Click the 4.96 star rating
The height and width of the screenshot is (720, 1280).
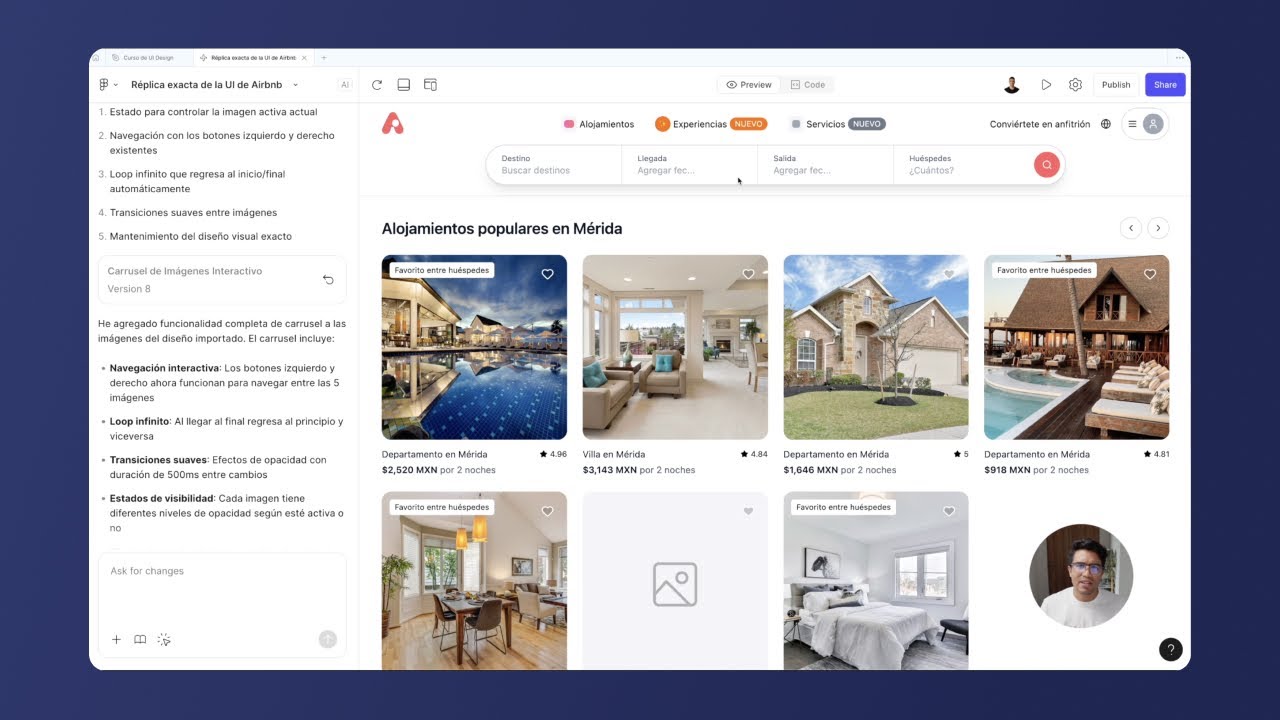(x=553, y=454)
